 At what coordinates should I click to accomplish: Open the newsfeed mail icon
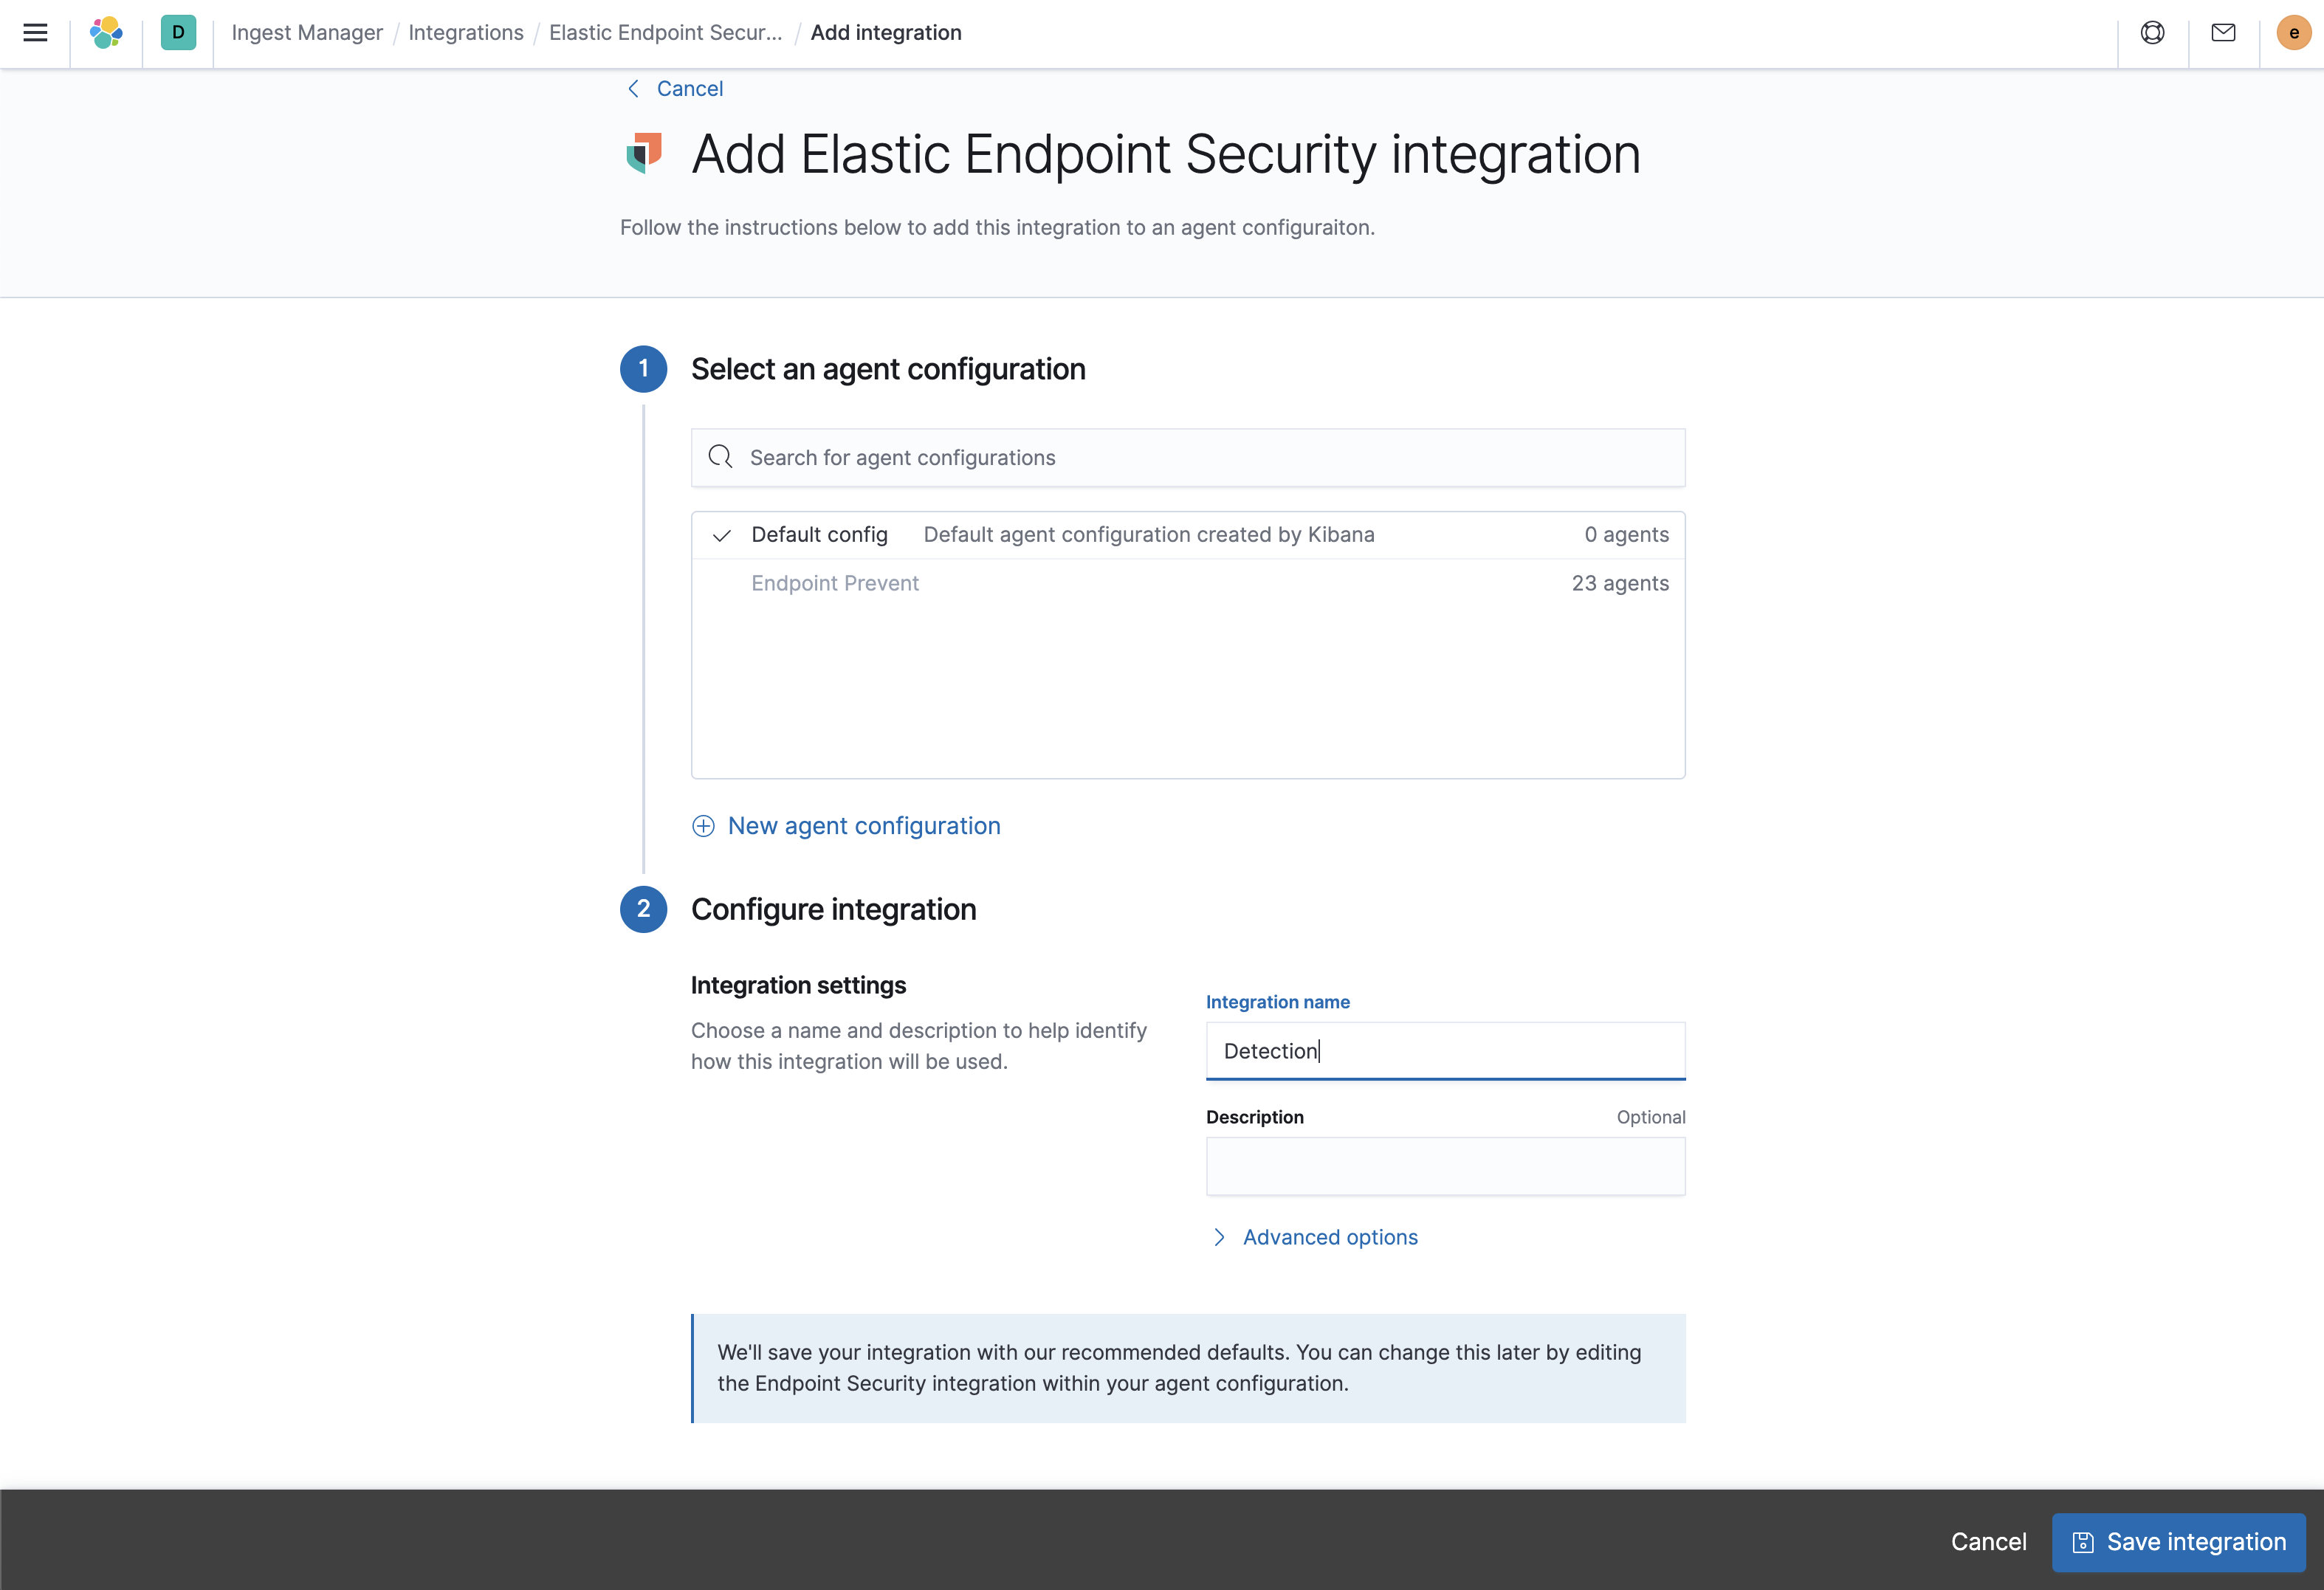(2223, 33)
